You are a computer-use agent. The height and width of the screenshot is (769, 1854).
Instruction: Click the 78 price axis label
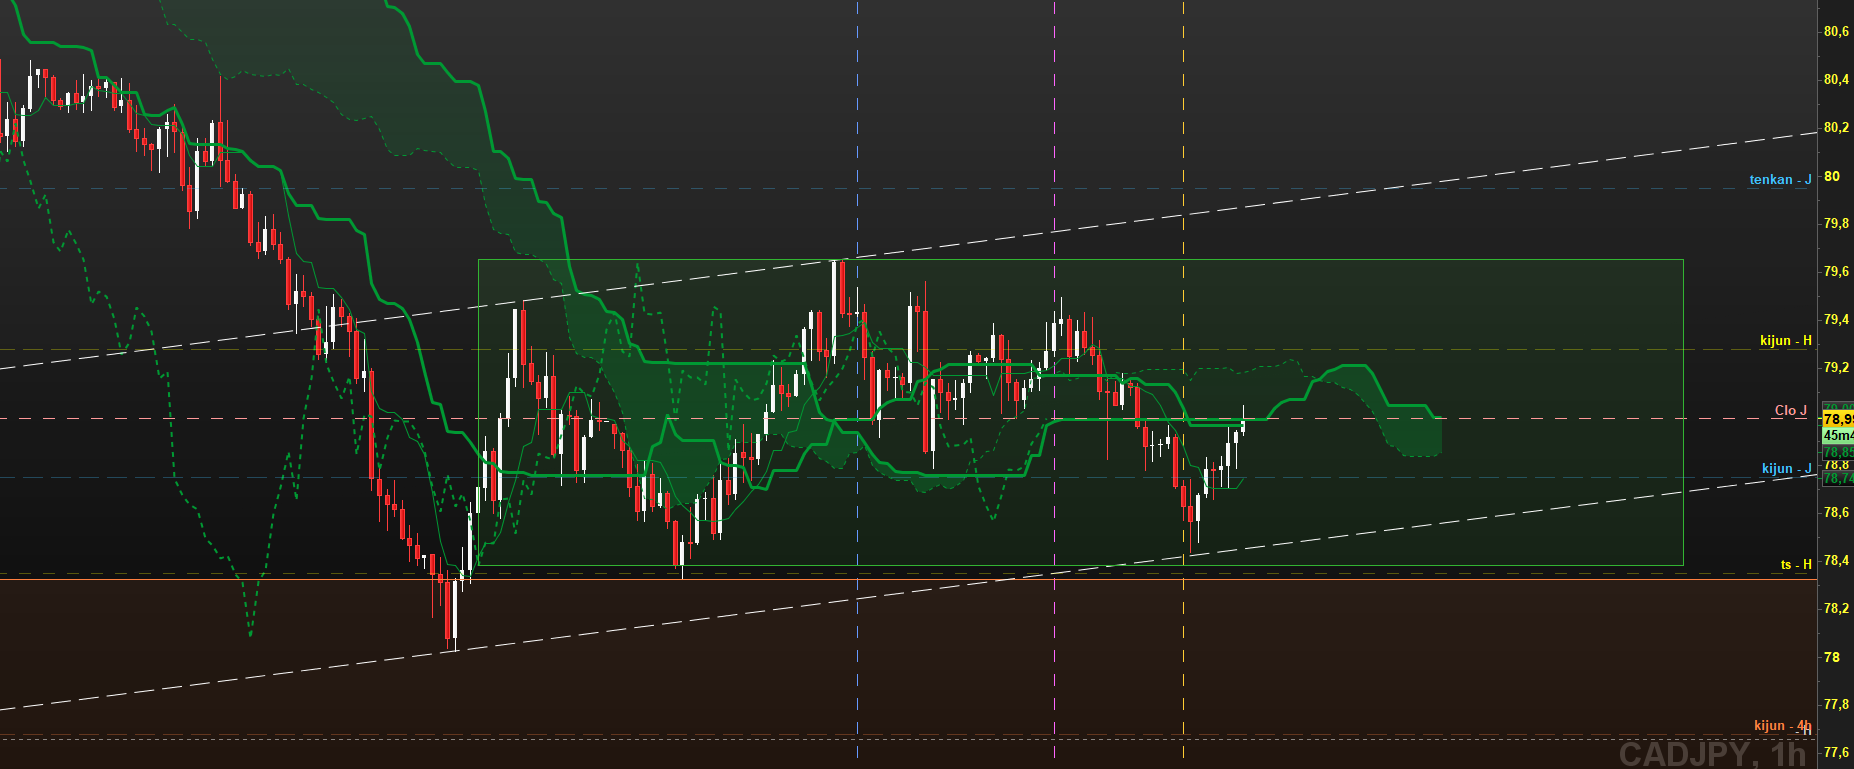coord(1832,658)
